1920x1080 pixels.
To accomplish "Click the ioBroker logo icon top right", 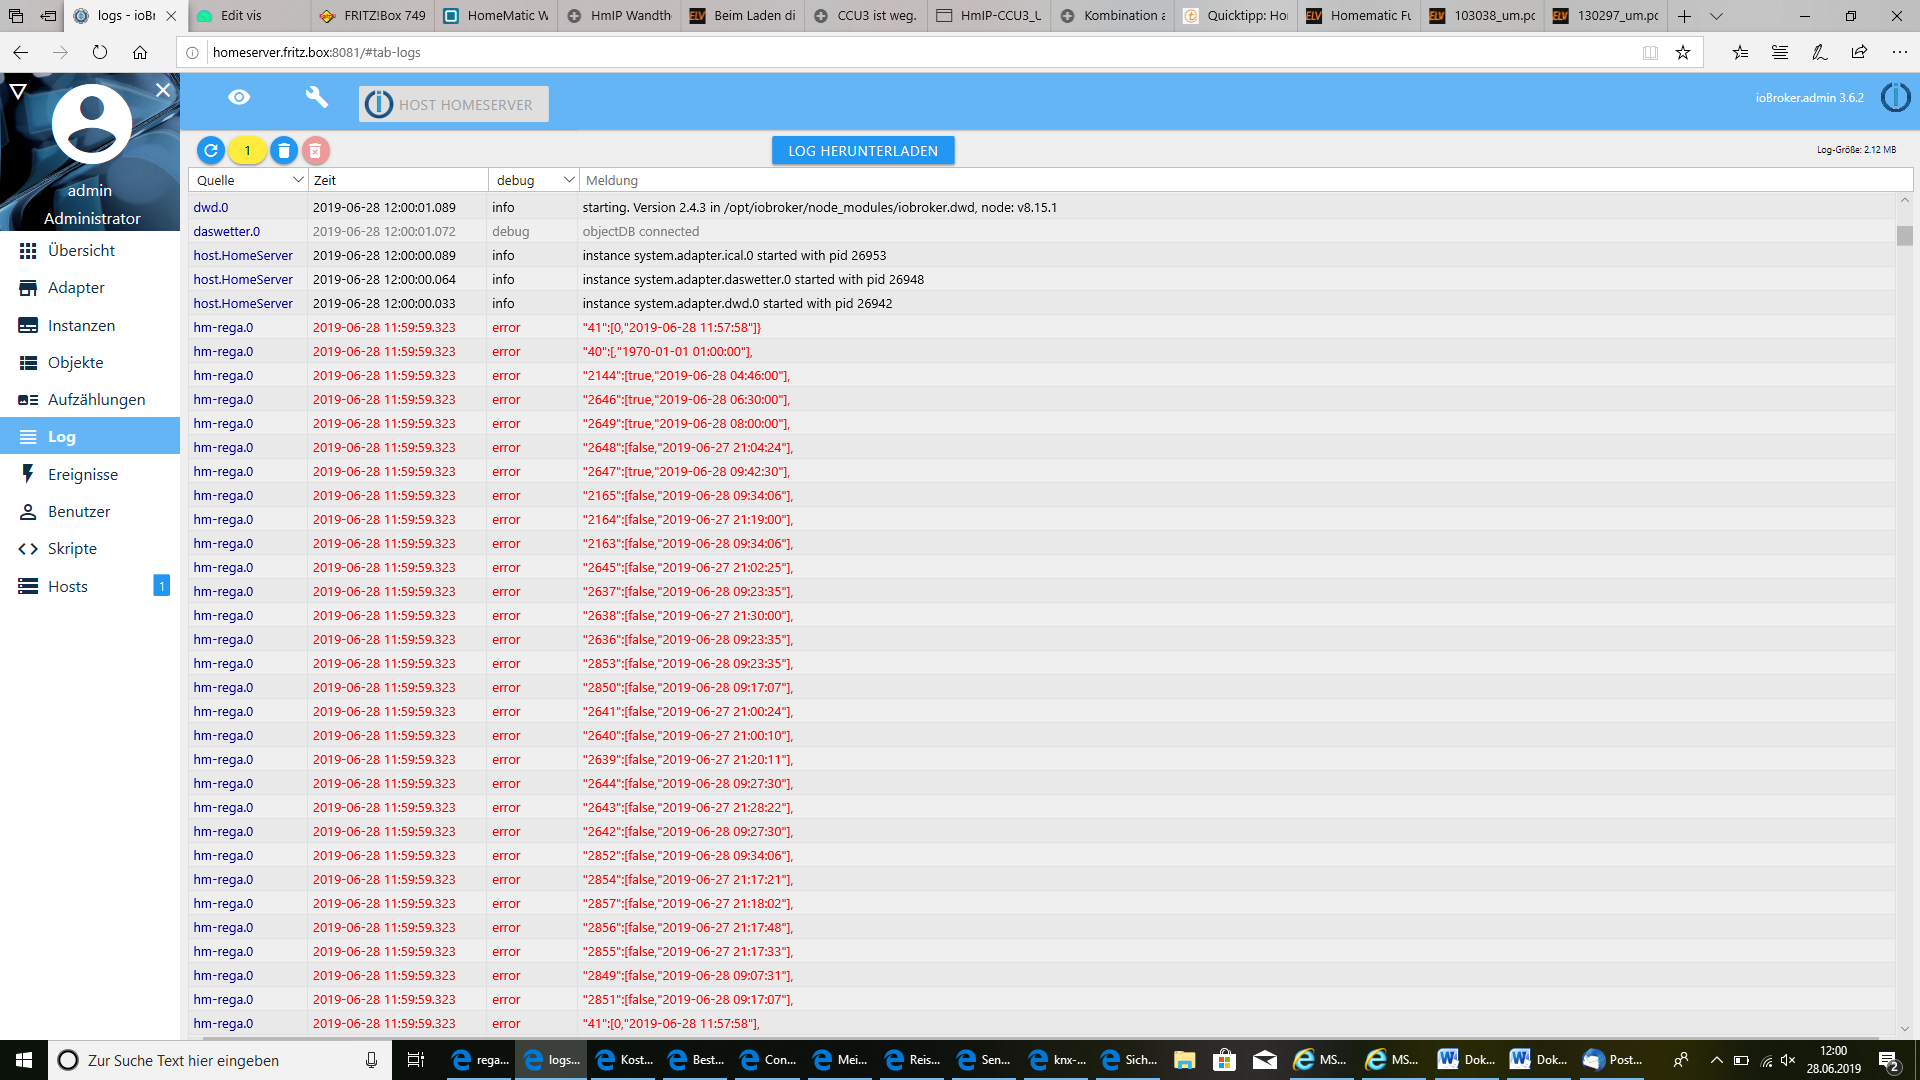I will tap(1895, 98).
